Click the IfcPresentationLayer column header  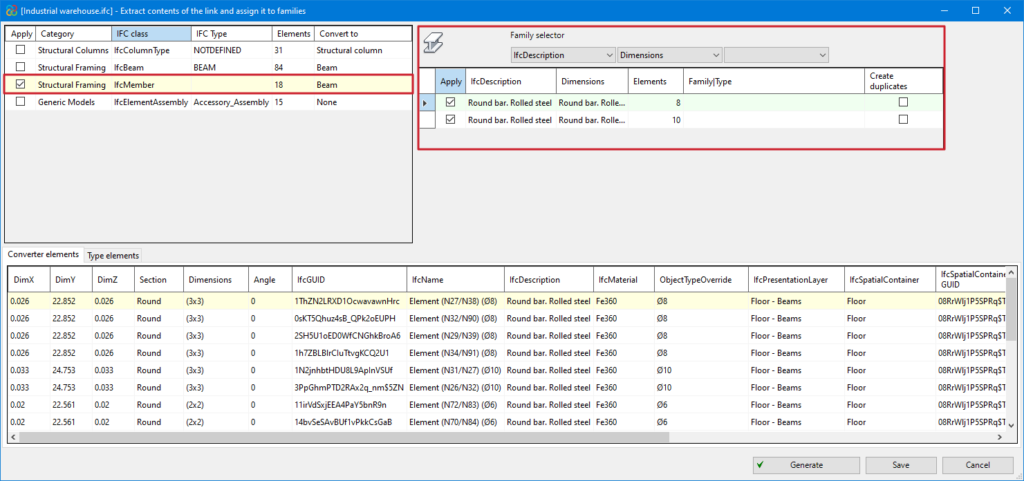(795, 280)
